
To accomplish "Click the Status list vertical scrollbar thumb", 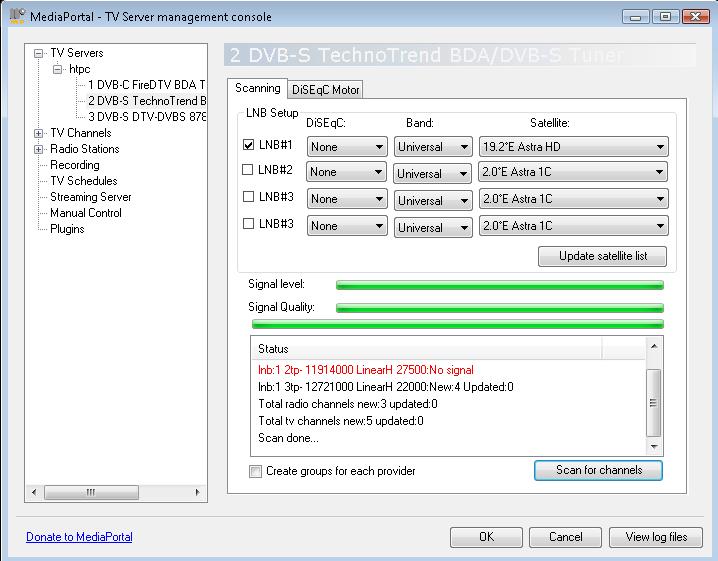I will click(653, 403).
